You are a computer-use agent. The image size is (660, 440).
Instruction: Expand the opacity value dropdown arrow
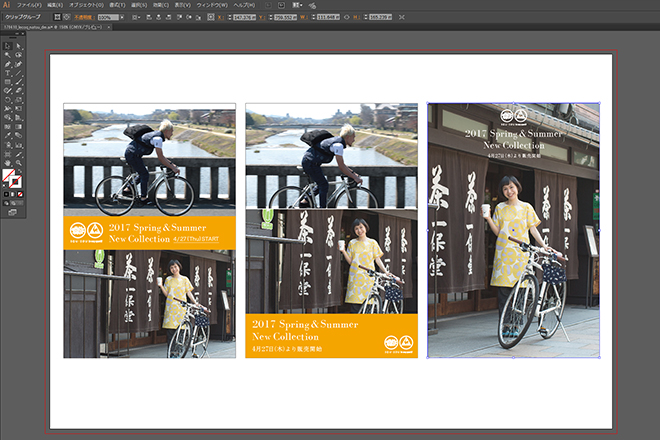point(122,17)
